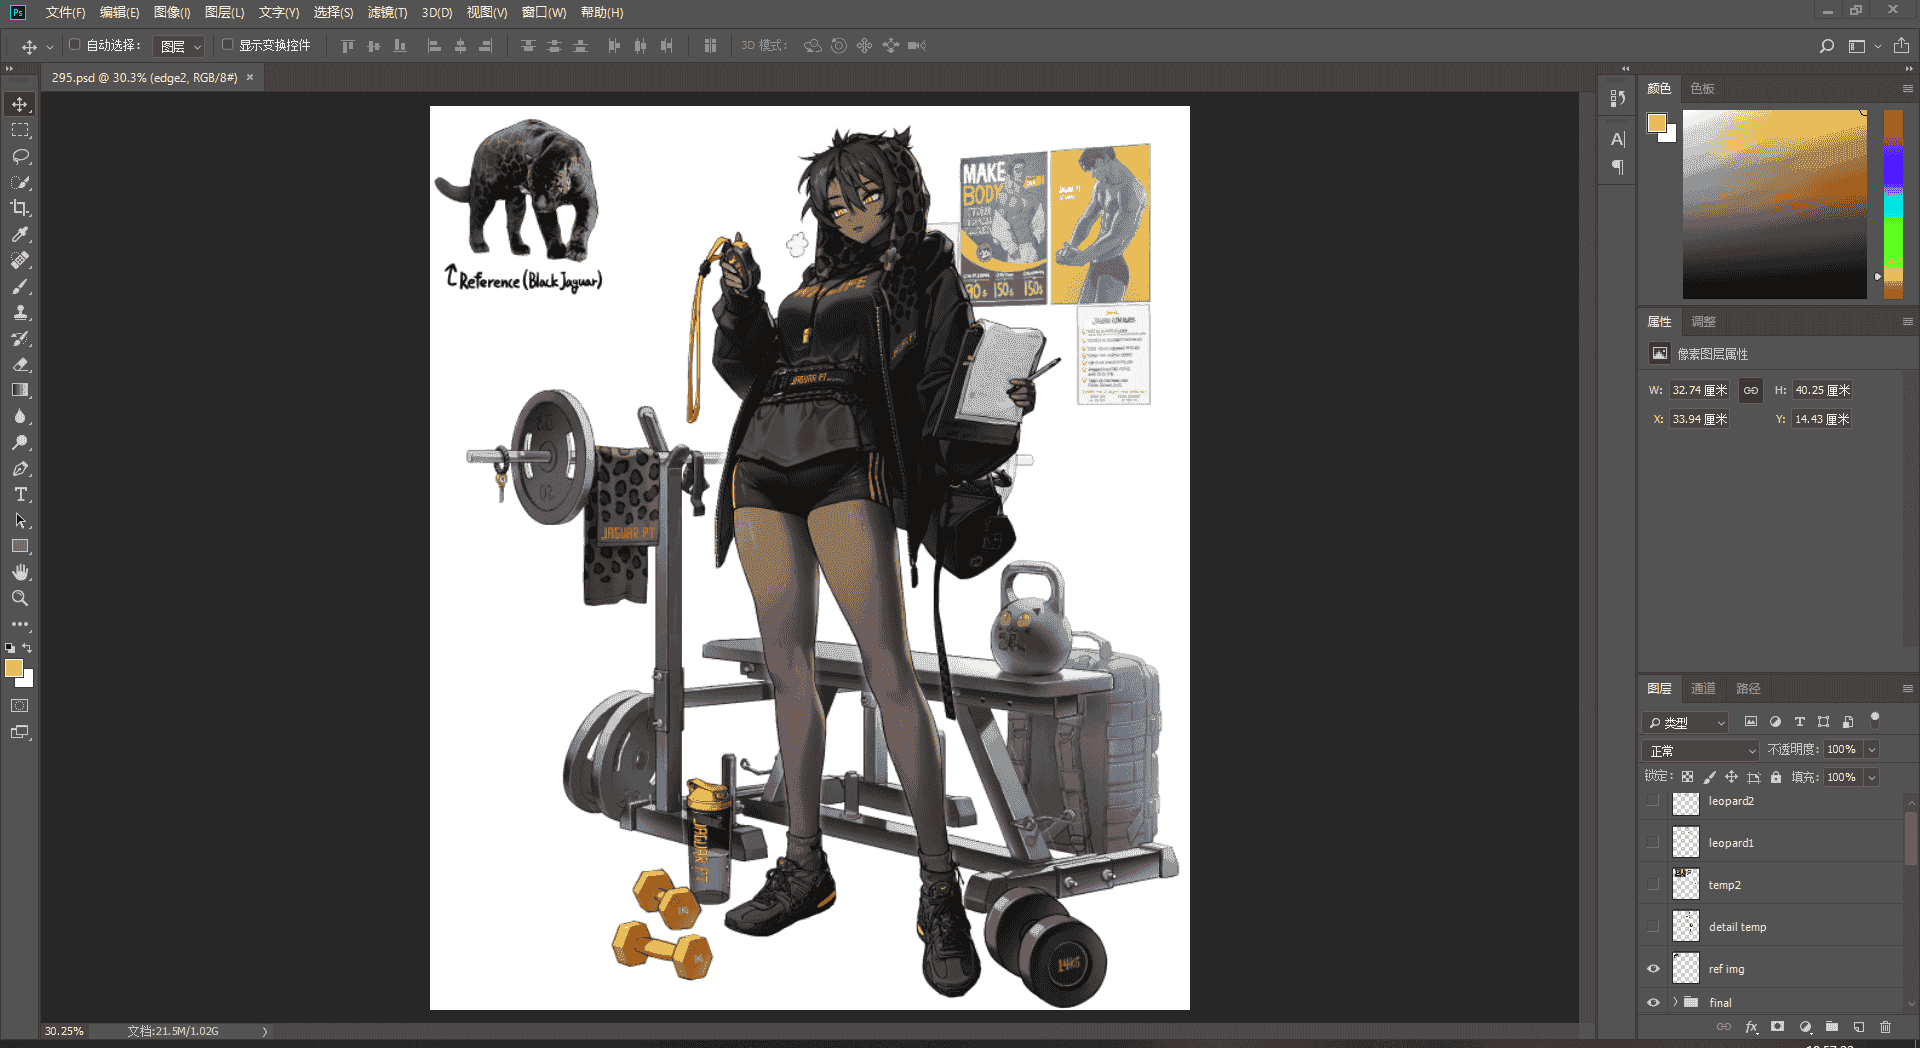Open the layer filter 类型 dropdown
1920x1048 pixels.
pos(1686,722)
